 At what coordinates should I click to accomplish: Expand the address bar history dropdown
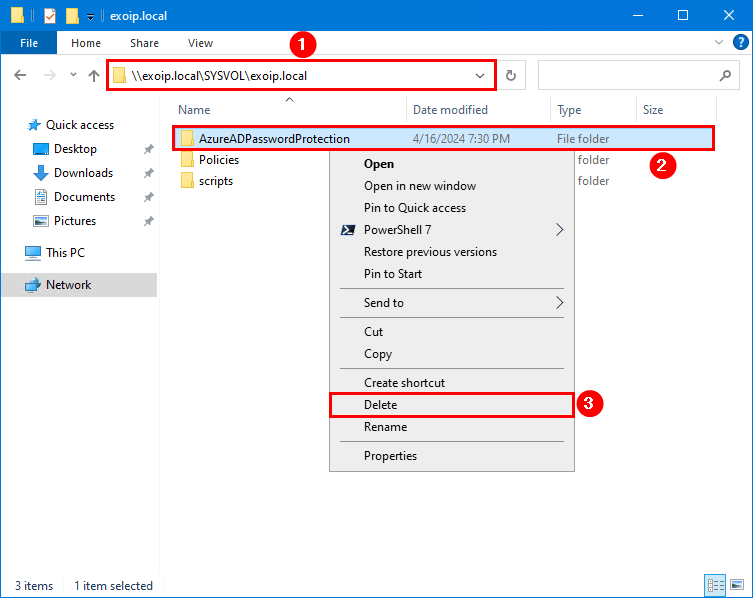(x=480, y=76)
